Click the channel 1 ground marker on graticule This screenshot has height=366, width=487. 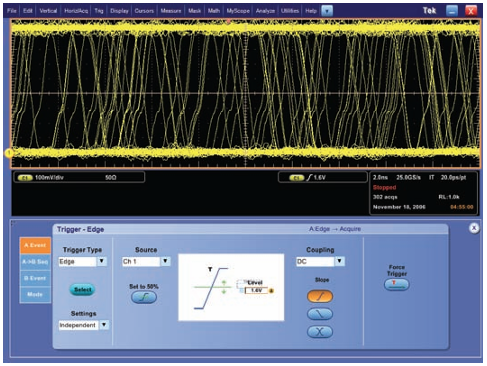tap(9, 153)
